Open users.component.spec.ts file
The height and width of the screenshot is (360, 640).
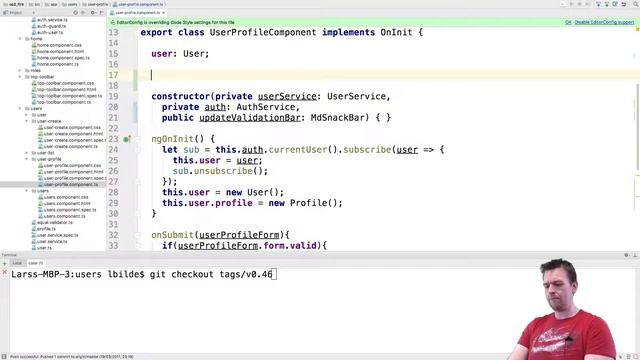click(x=67, y=210)
